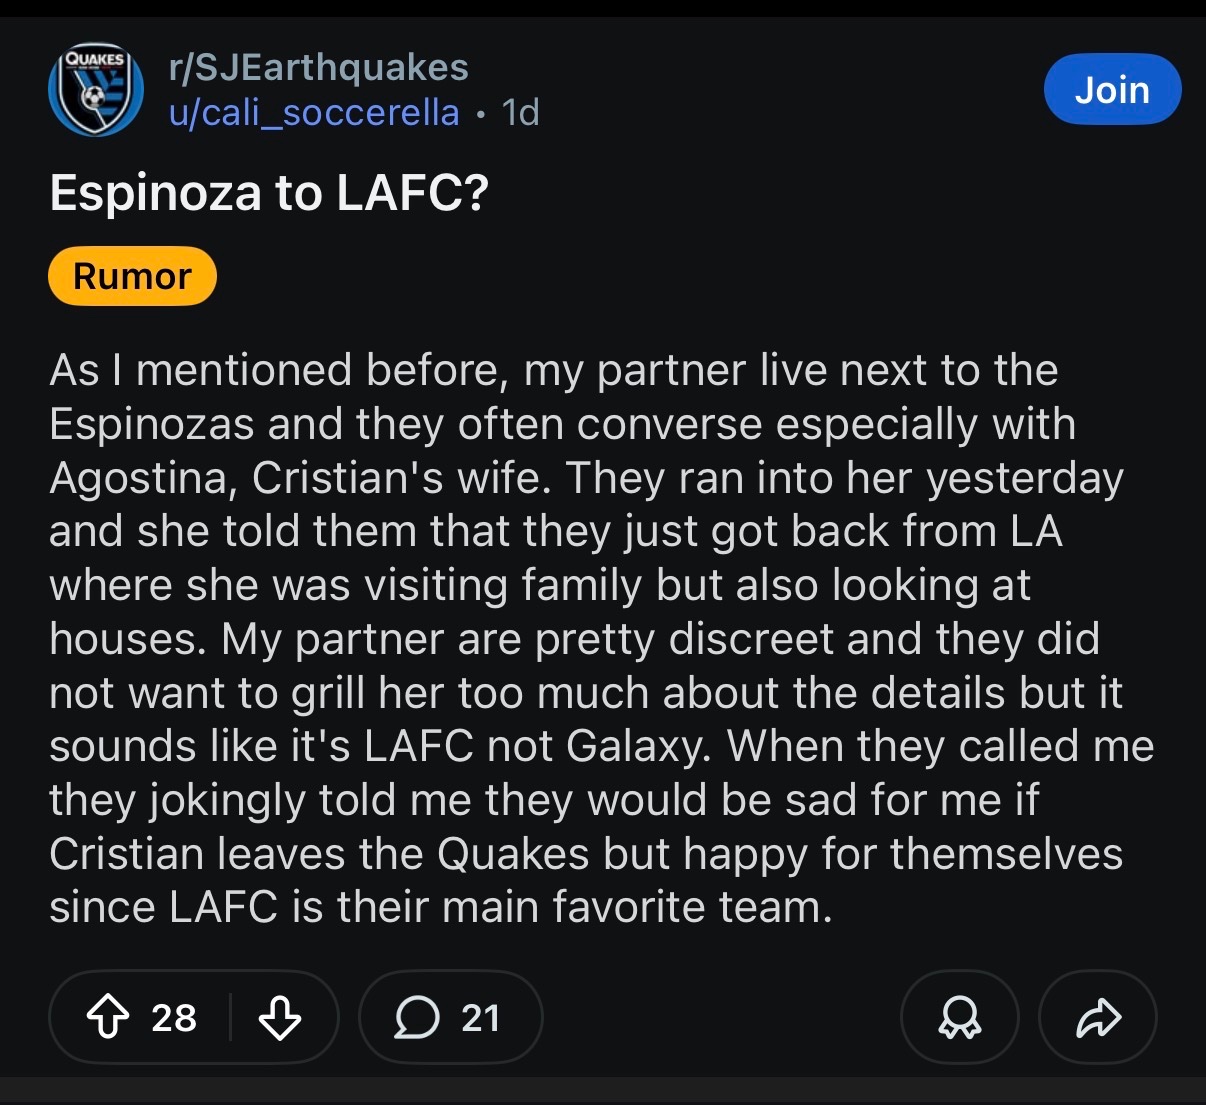1206x1105 pixels.
Task: Click the '1d' post timestamp
Action: 521,113
